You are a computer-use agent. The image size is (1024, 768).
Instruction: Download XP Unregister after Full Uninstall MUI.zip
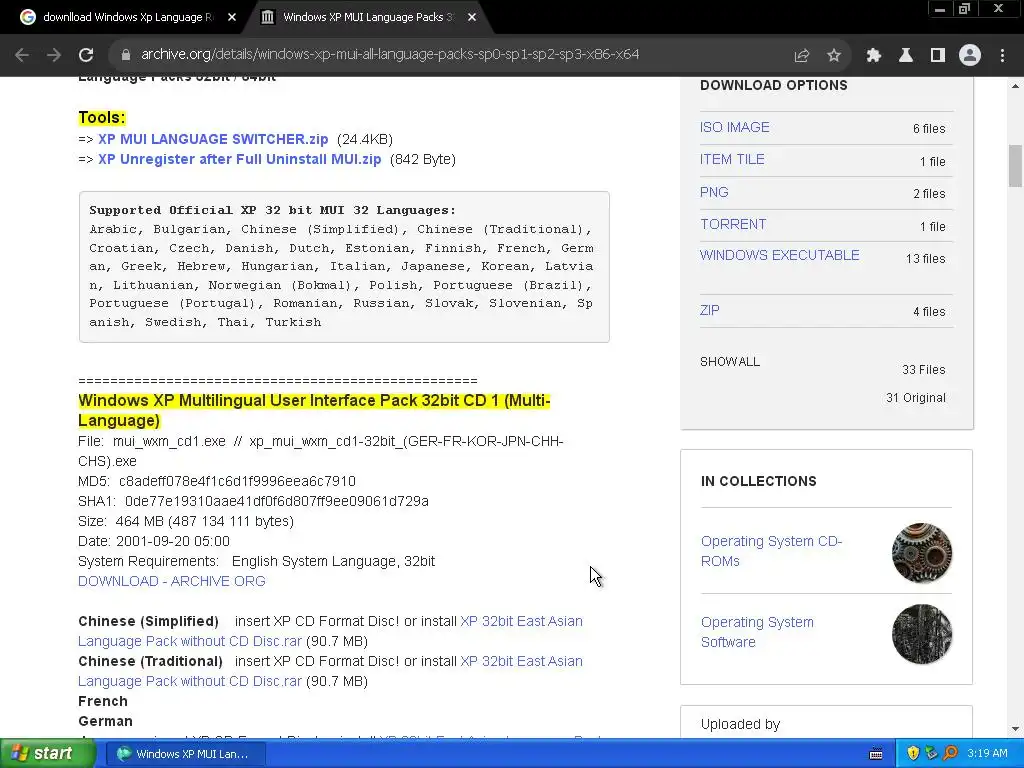[240, 159]
